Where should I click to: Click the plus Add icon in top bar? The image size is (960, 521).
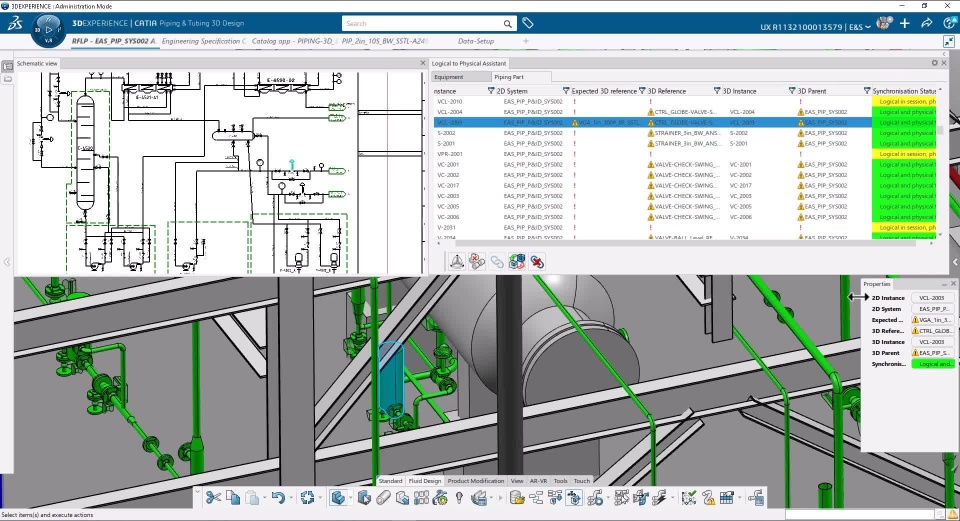905,23
